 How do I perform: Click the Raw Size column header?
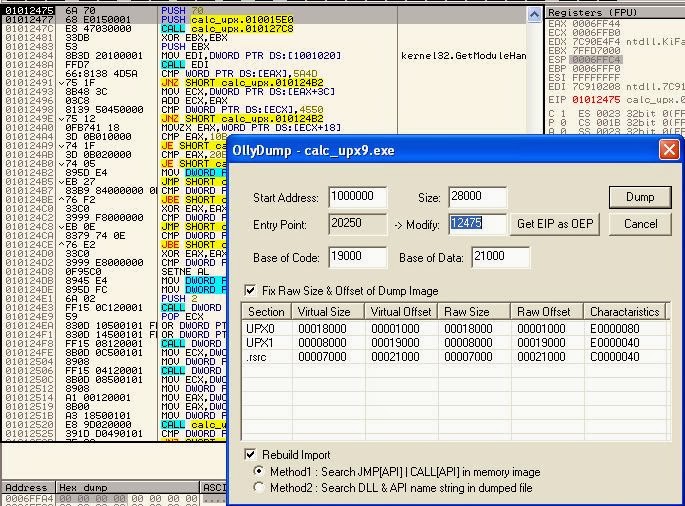tap(474, 312)
